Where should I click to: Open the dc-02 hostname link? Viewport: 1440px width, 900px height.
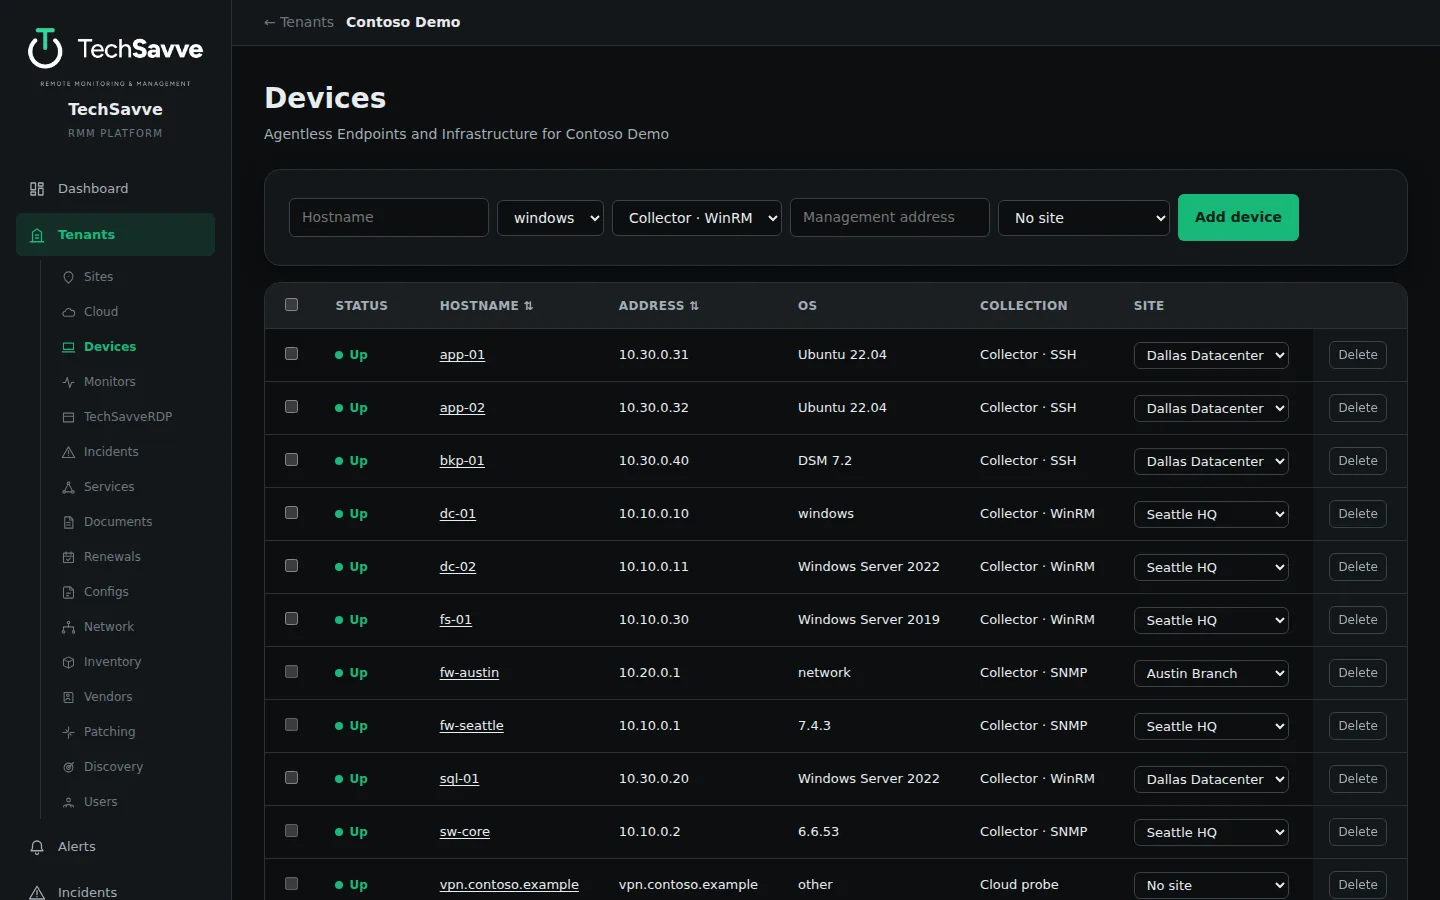point(458,567)
